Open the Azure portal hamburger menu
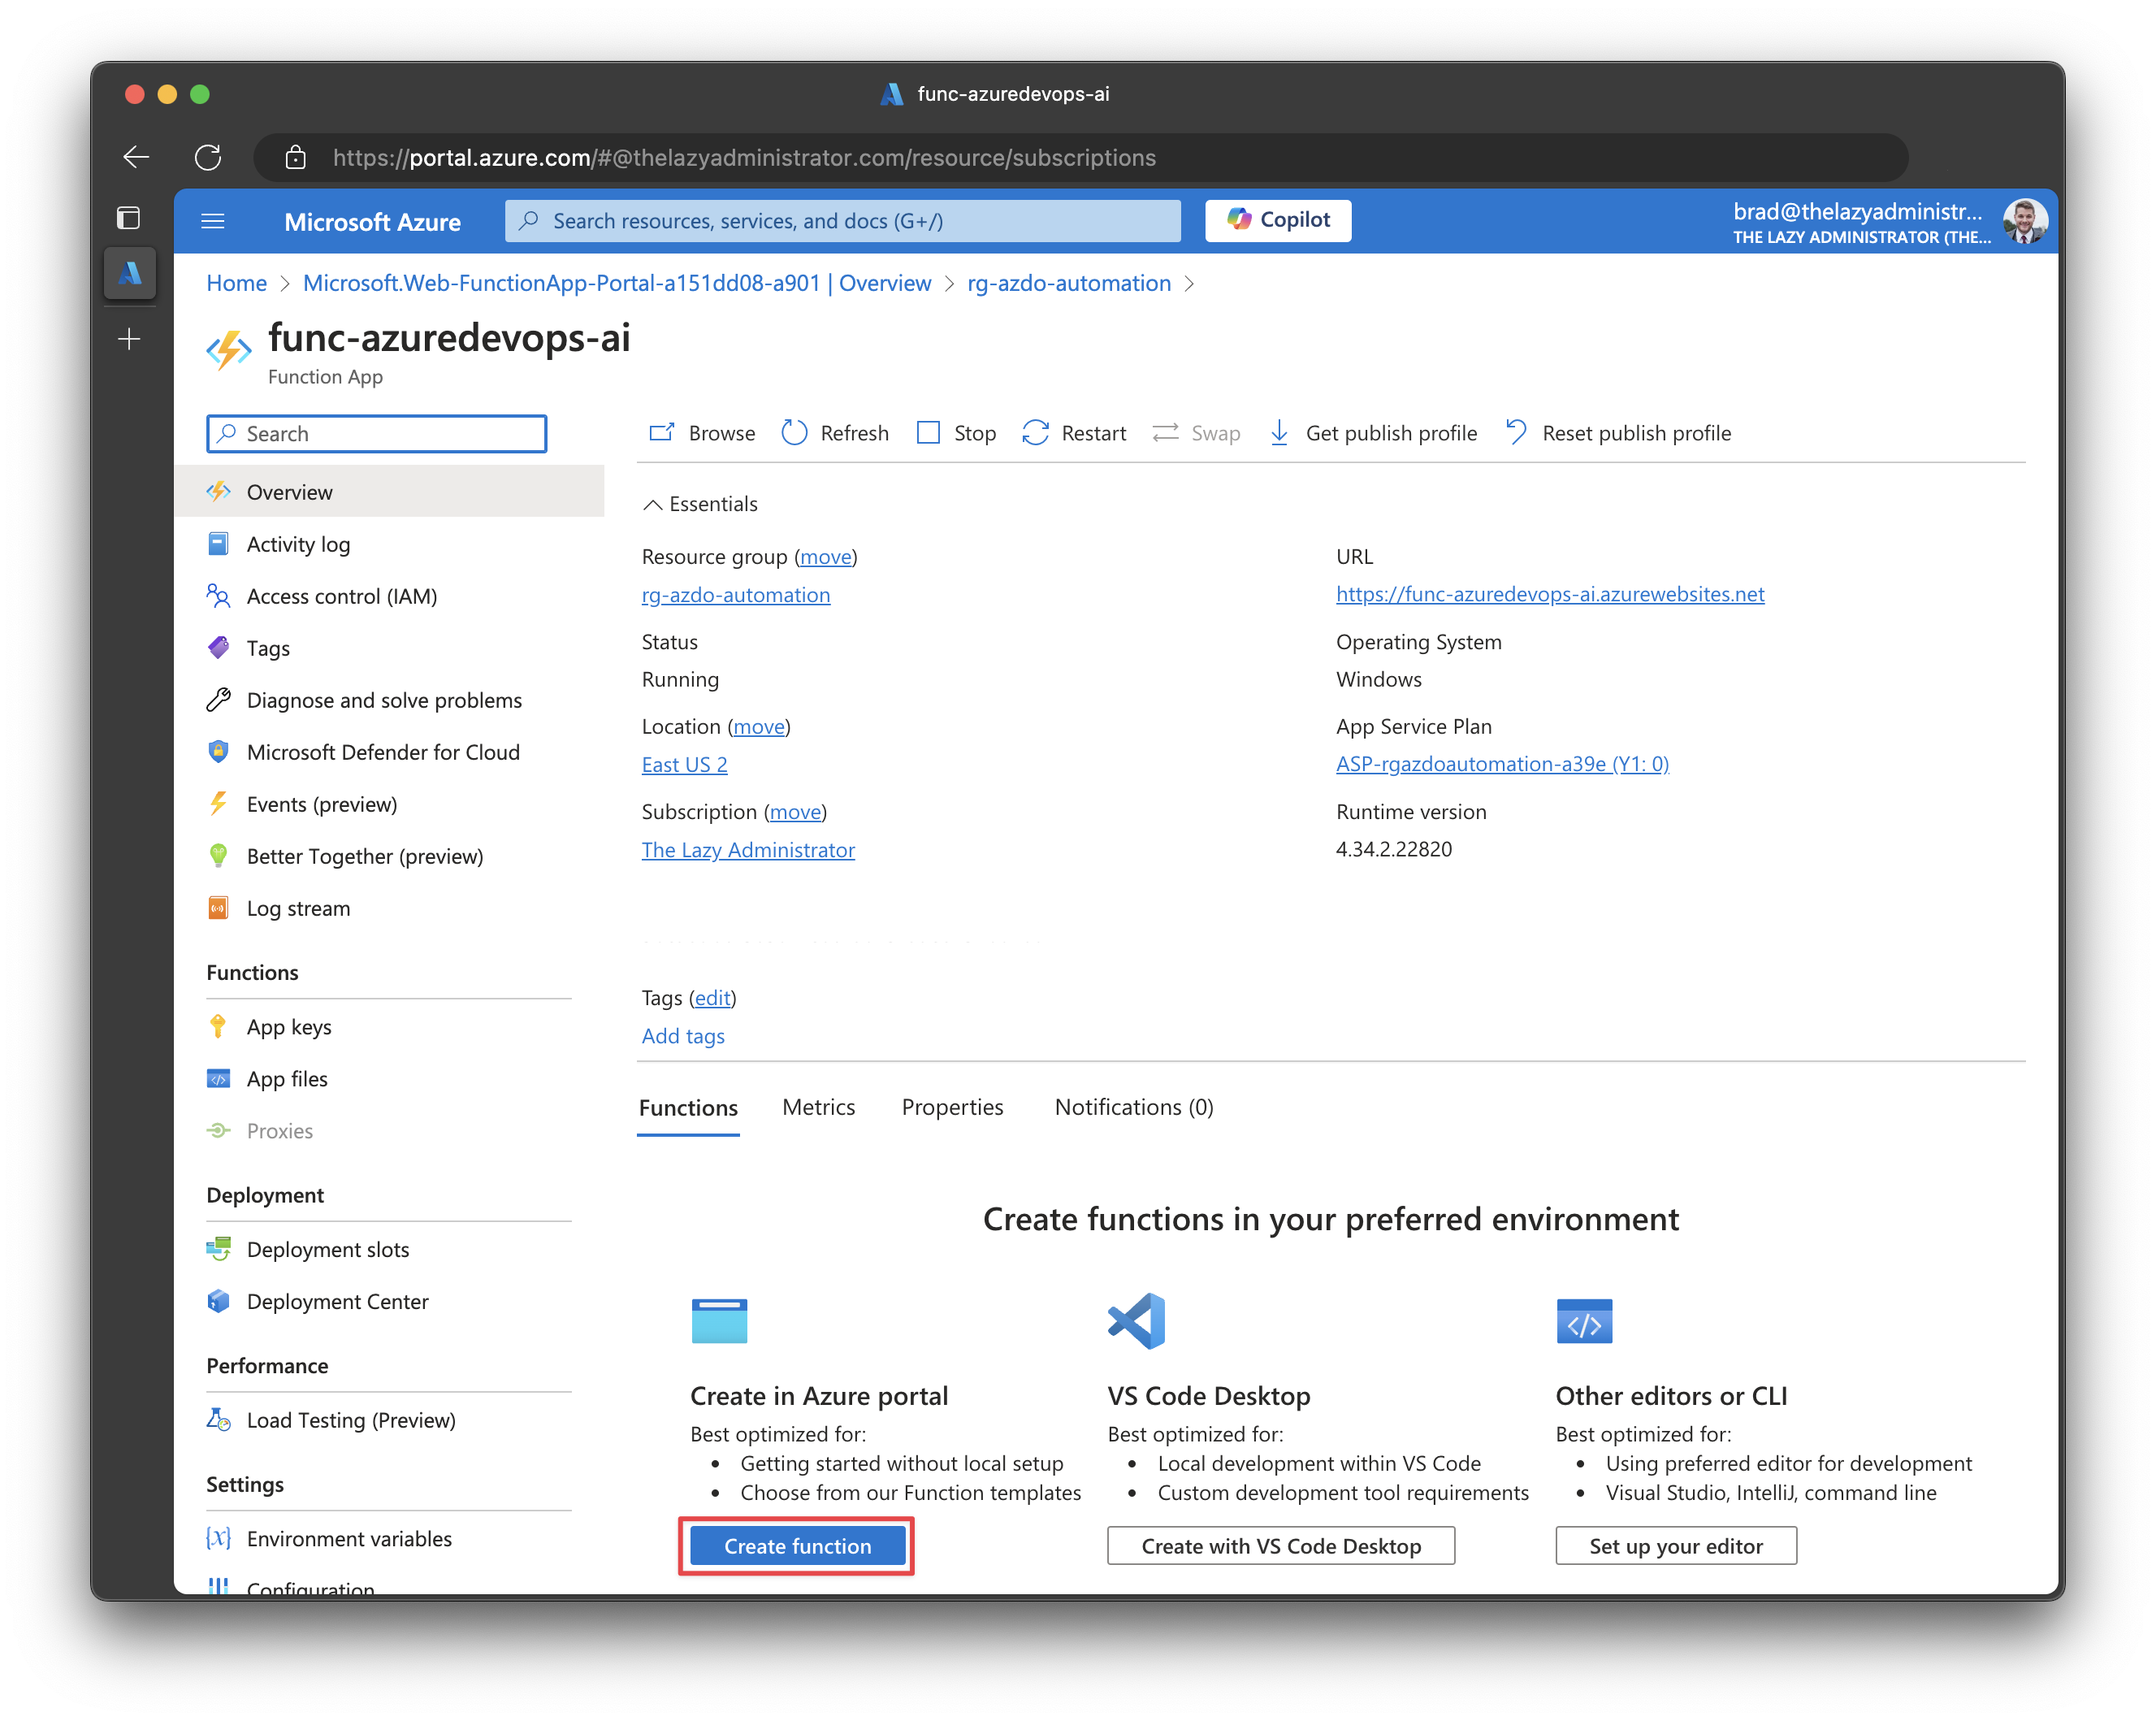The height and width of the screenshot is (1721, 2156). click(213, 221)
